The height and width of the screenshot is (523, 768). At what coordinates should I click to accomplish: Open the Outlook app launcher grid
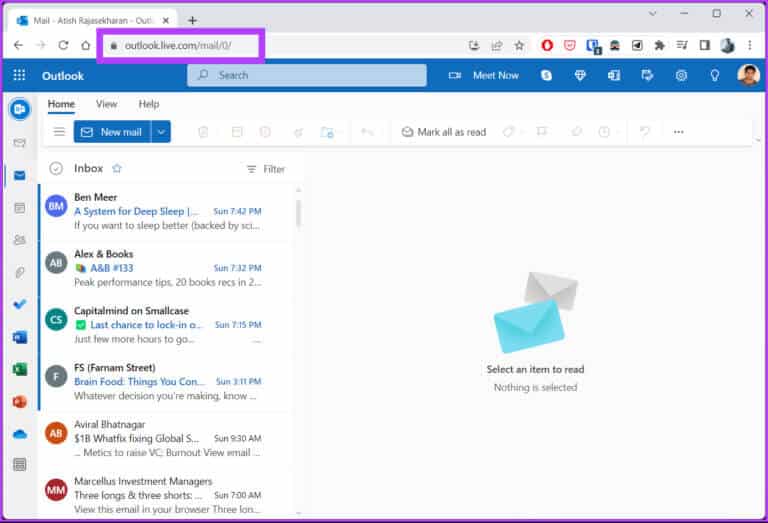click(19, 75)
